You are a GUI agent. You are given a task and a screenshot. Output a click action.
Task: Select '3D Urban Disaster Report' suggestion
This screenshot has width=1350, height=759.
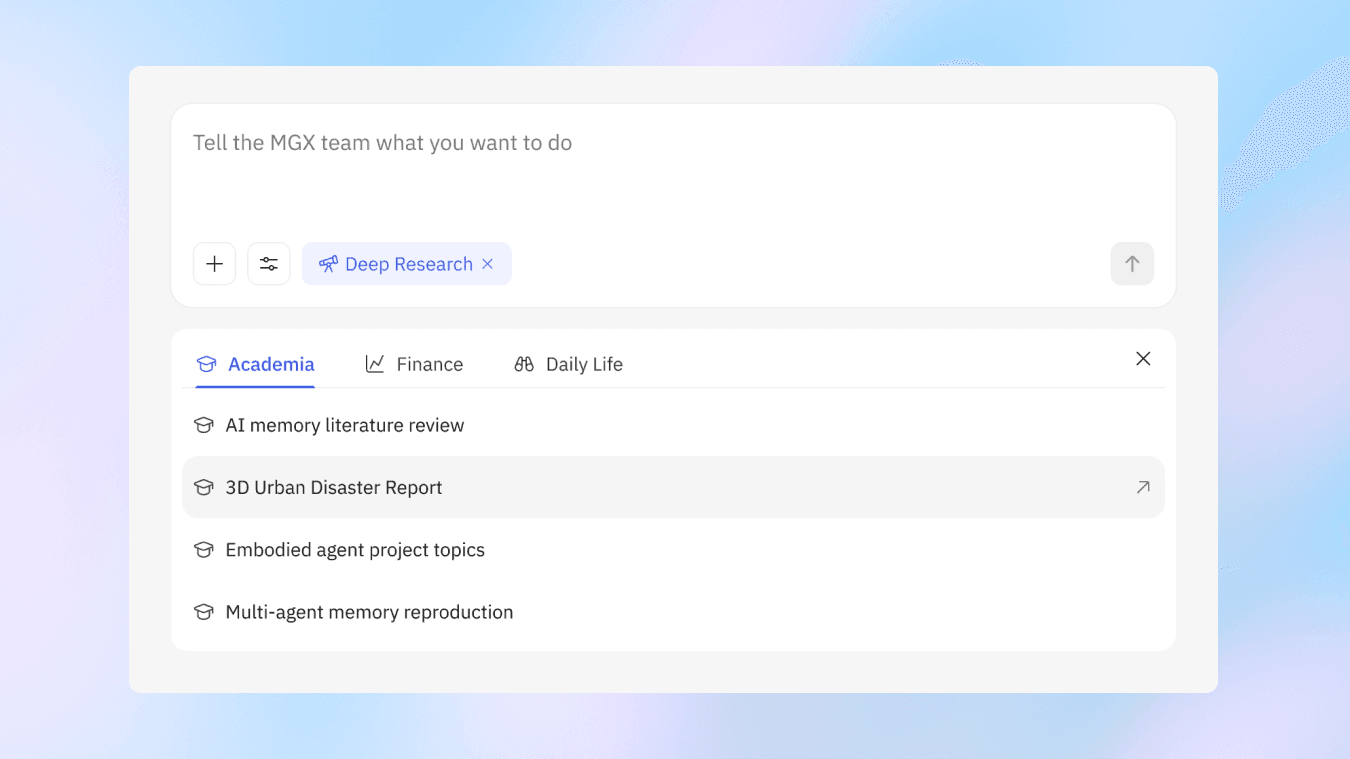tap(673, 487)
